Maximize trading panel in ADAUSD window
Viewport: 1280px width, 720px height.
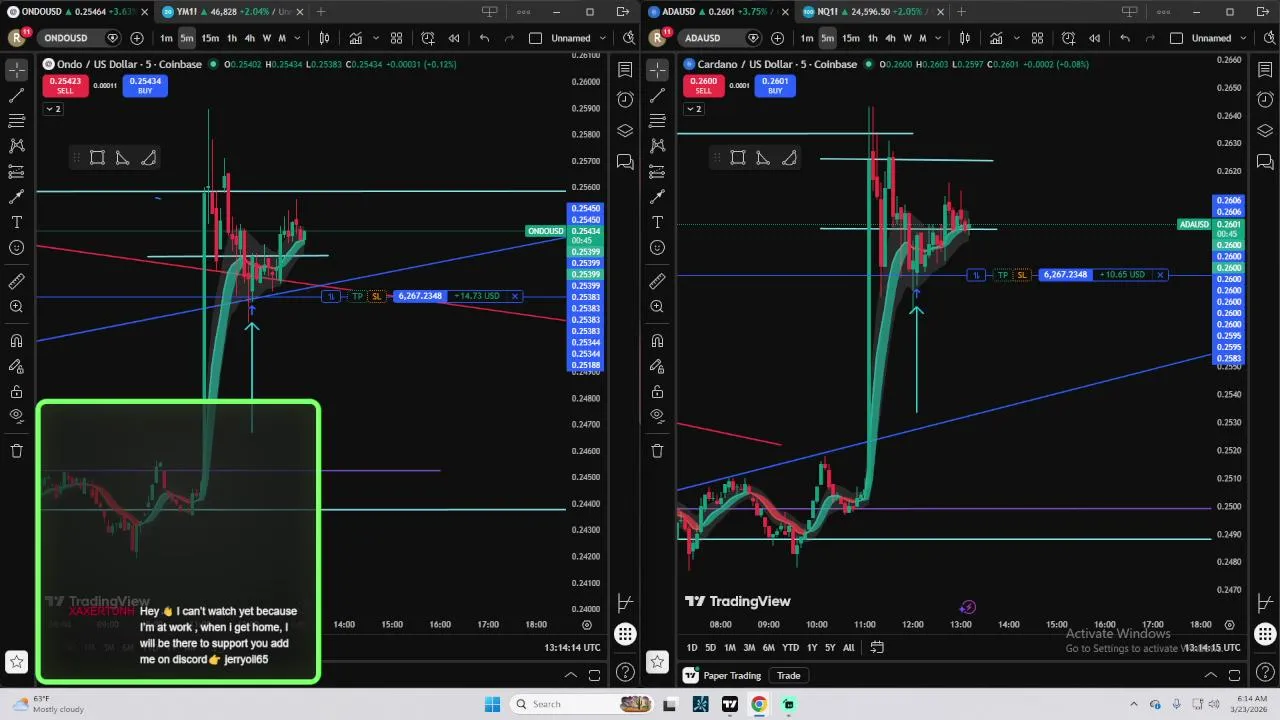point(1235,675)
